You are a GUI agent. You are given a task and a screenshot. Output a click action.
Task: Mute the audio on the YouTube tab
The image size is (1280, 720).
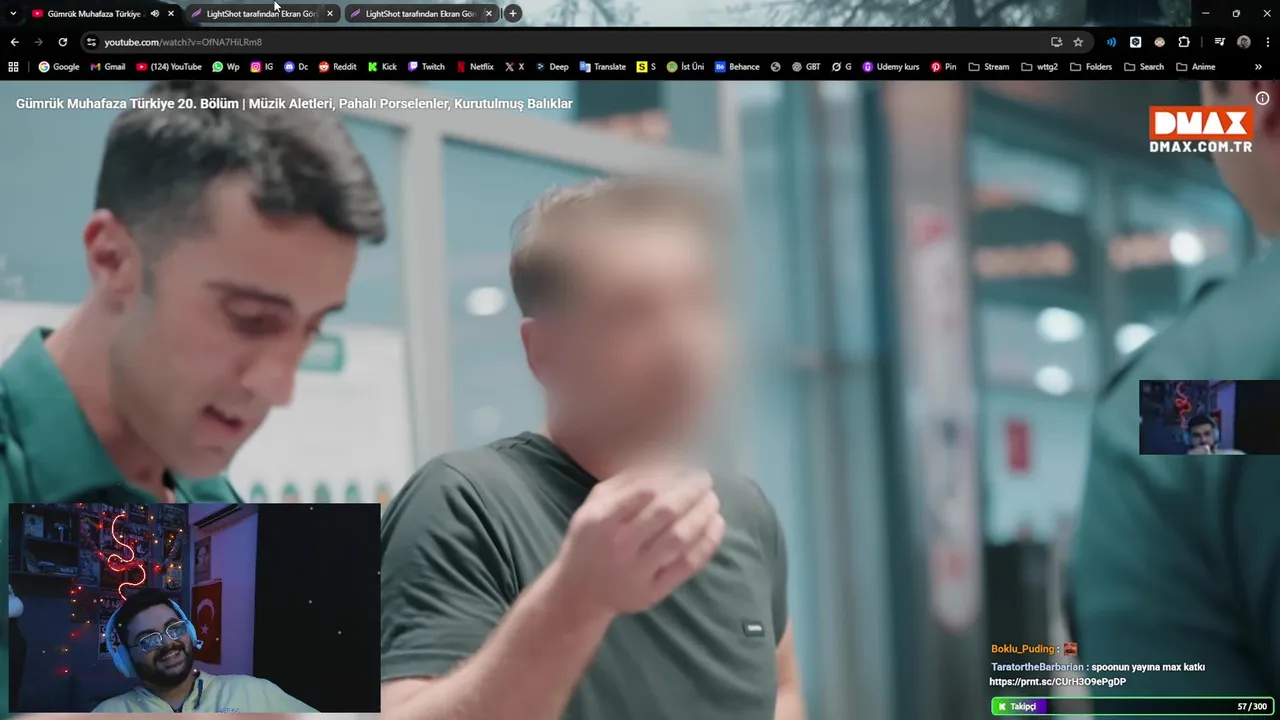pos(154,13)
